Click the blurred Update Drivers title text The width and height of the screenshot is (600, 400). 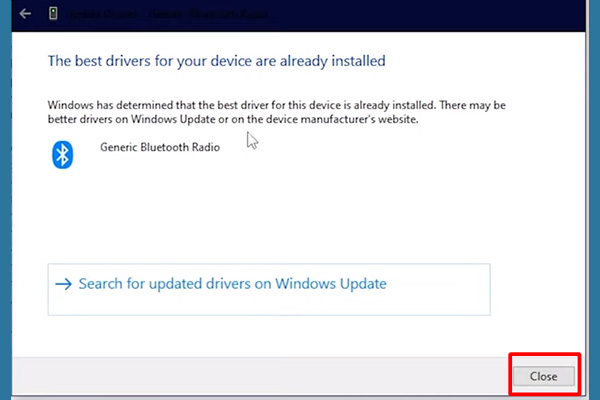(167, 14)
